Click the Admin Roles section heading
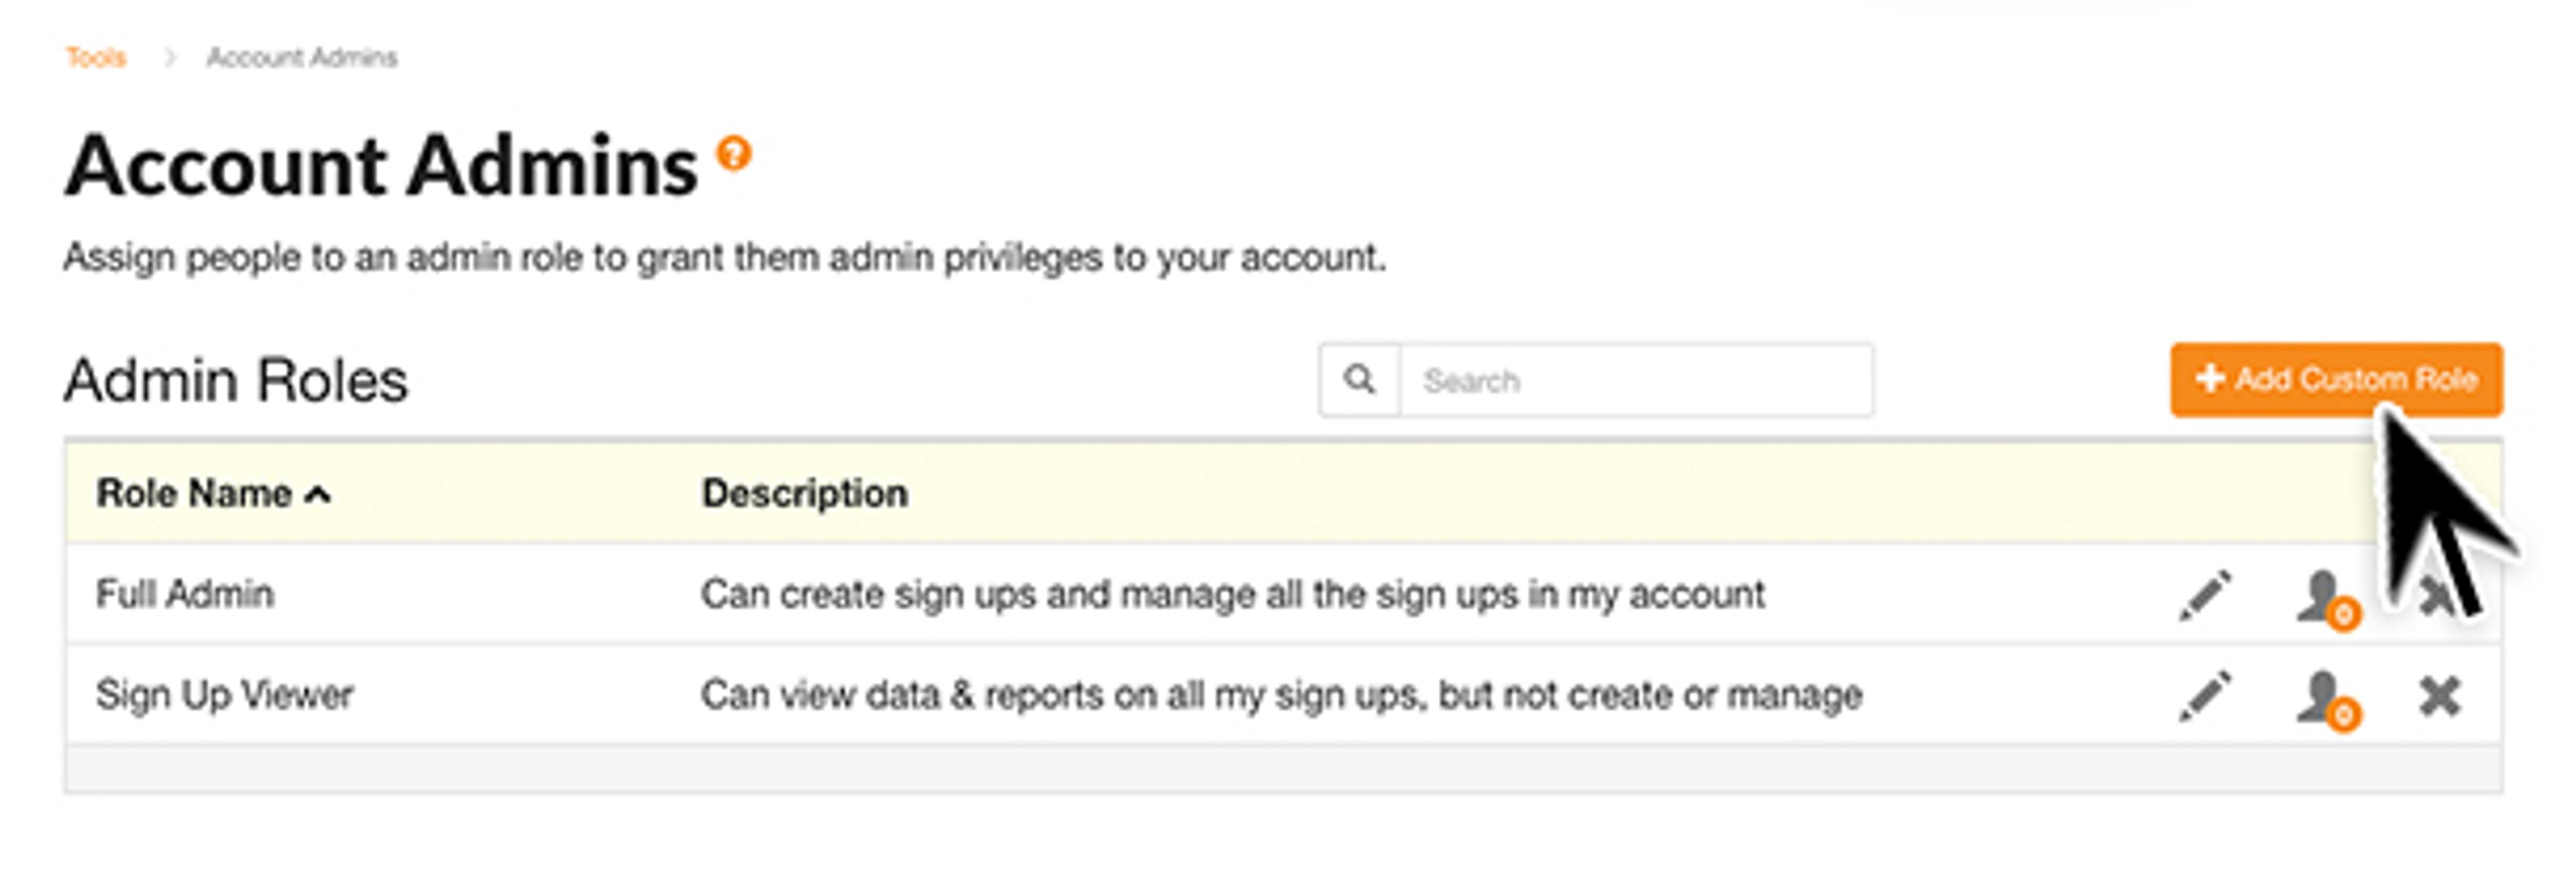 (x=236, y=380)
